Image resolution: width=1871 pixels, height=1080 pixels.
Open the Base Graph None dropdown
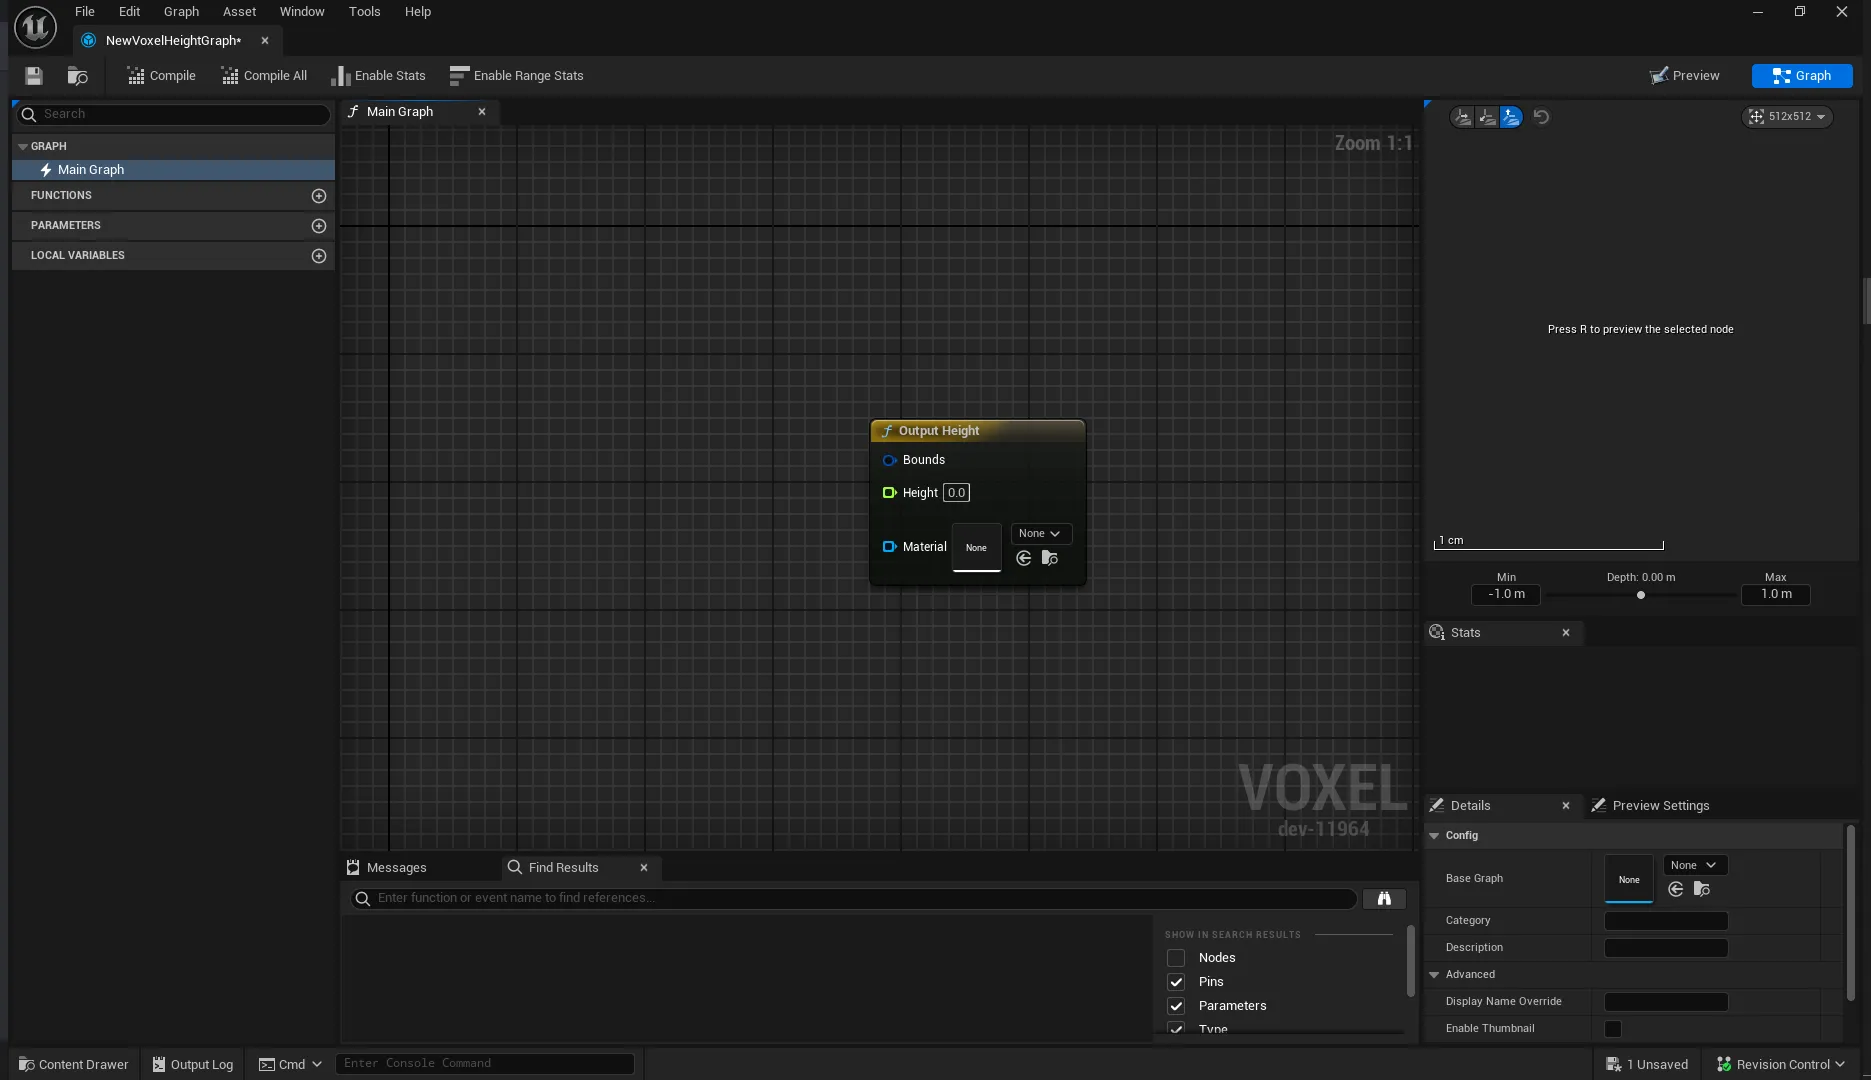point(1694,865)
